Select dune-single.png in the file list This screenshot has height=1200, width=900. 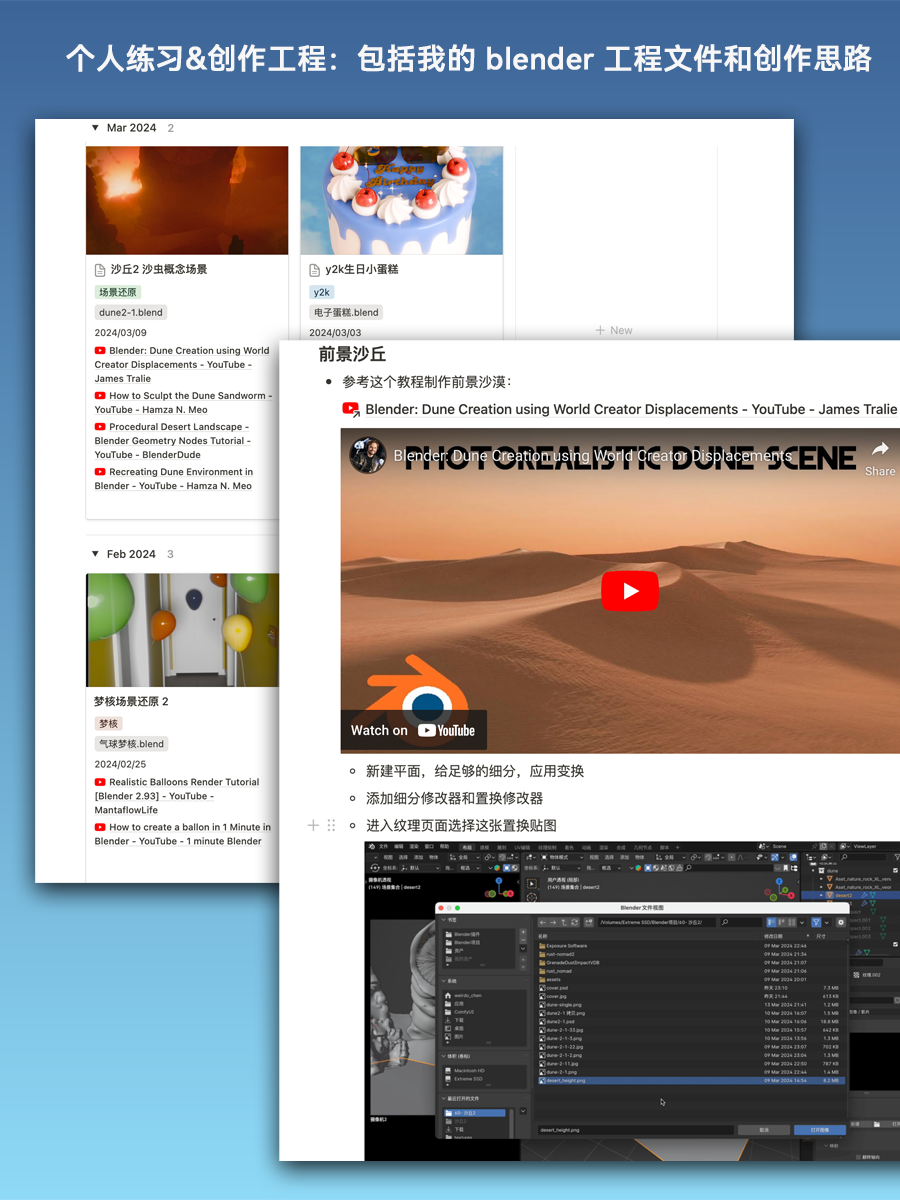[x=690, y=1004]
